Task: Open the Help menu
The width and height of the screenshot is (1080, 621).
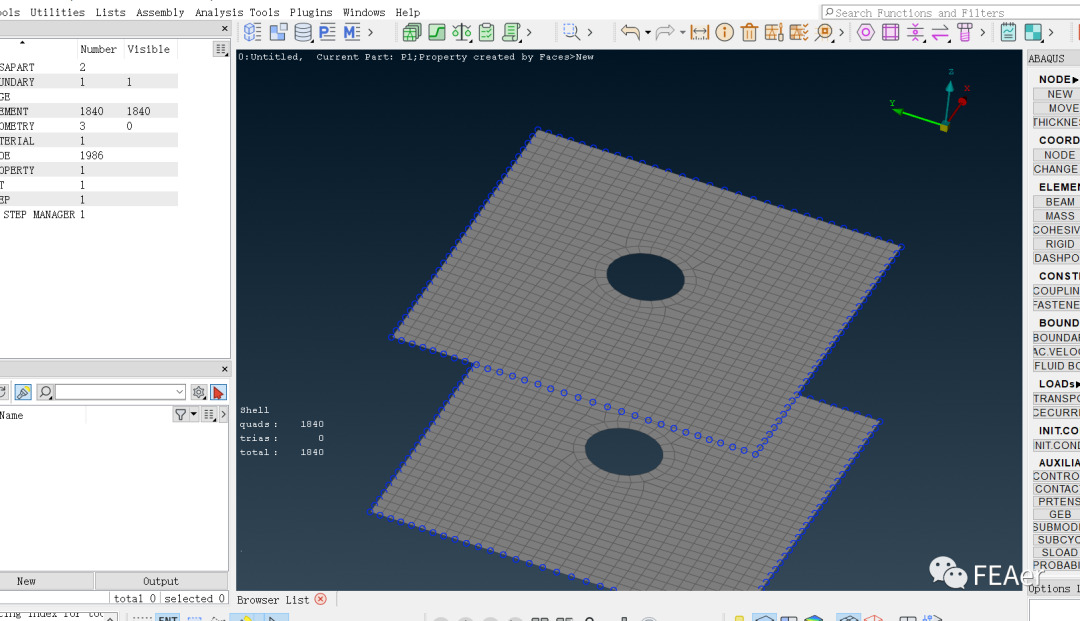Action: tap(408, 12)
